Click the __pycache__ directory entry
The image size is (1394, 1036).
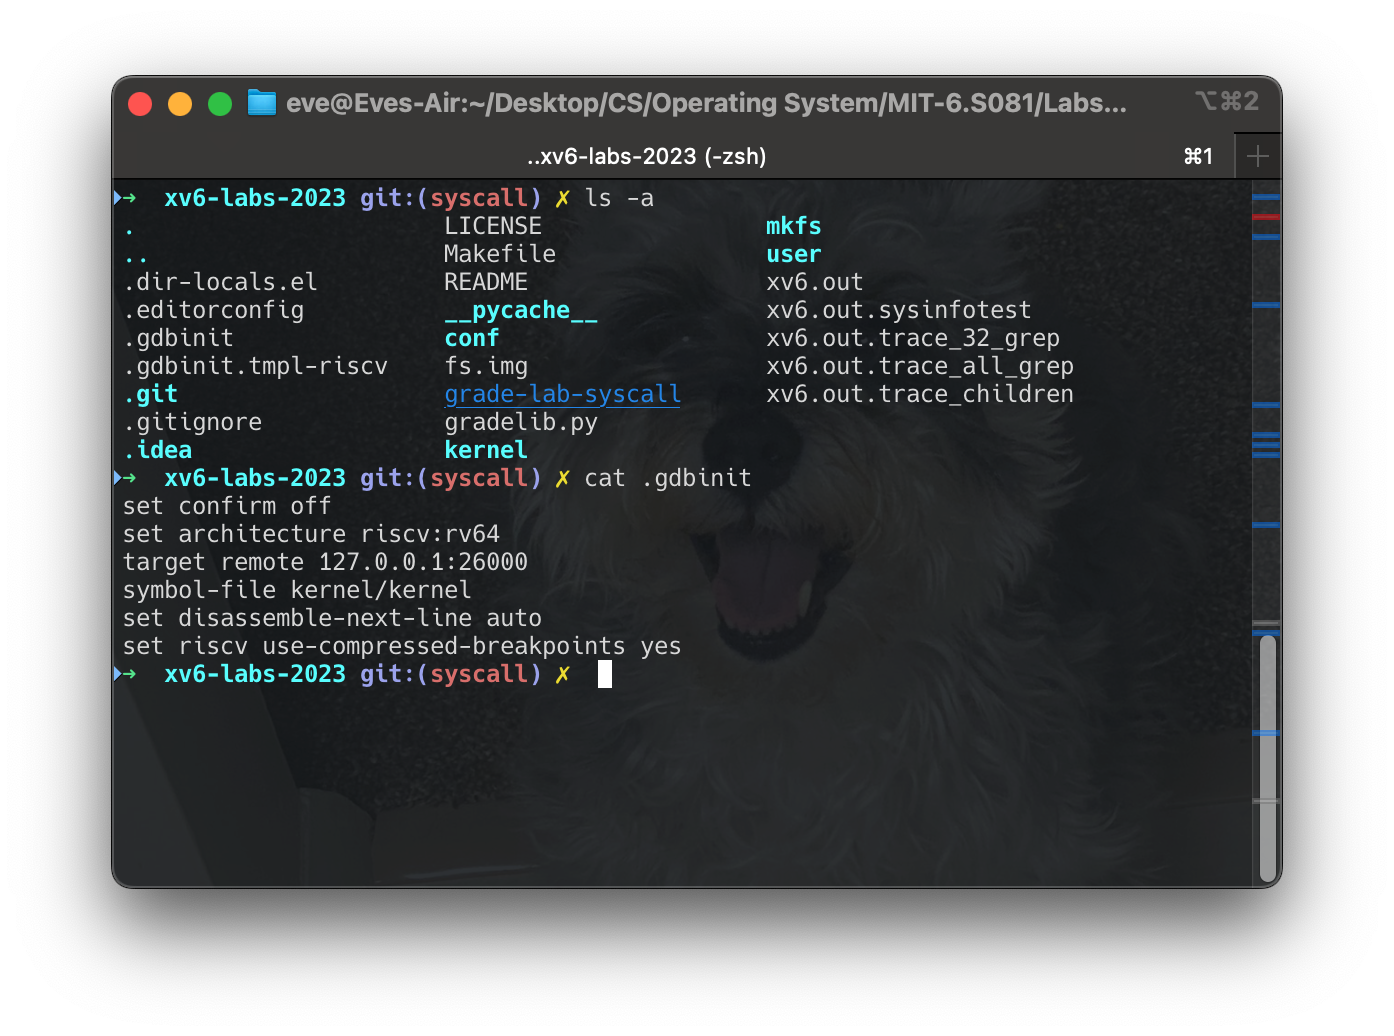[520, 310]
